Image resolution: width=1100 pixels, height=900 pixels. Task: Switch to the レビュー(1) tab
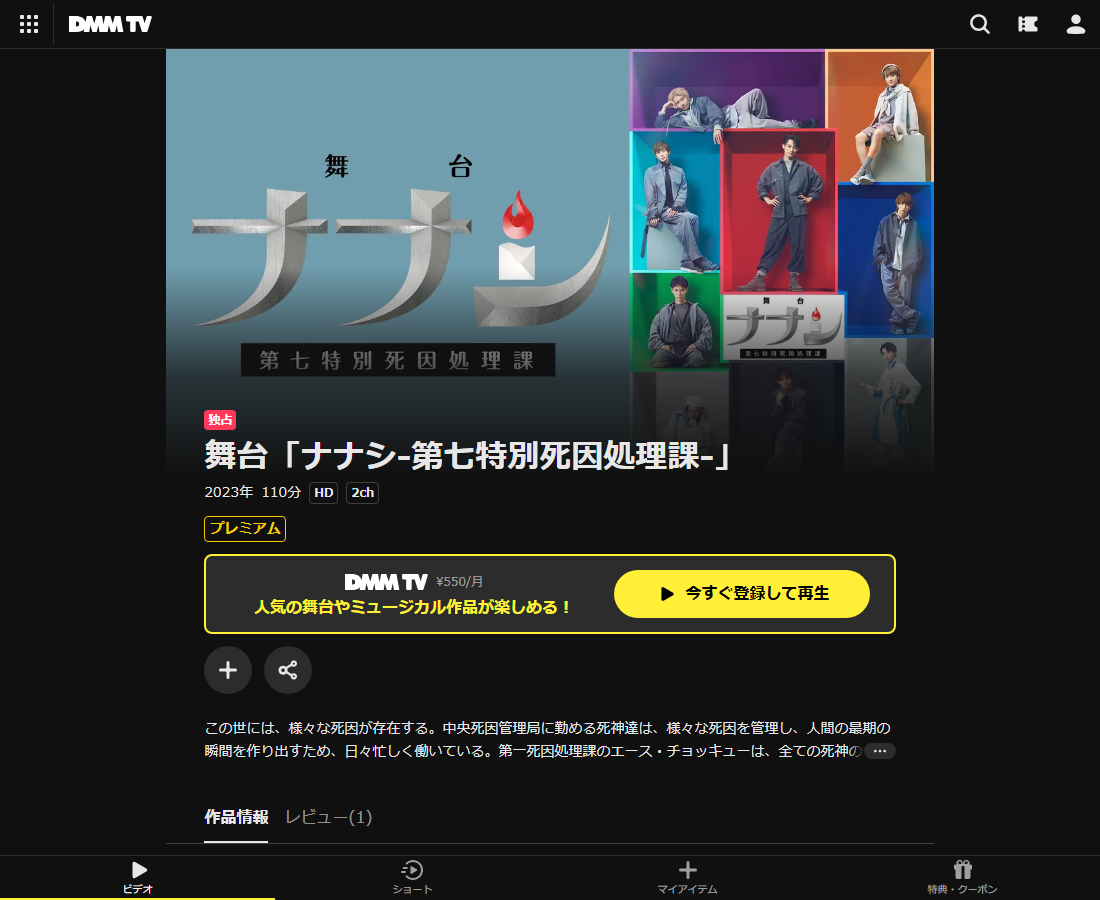pos(328,817)
